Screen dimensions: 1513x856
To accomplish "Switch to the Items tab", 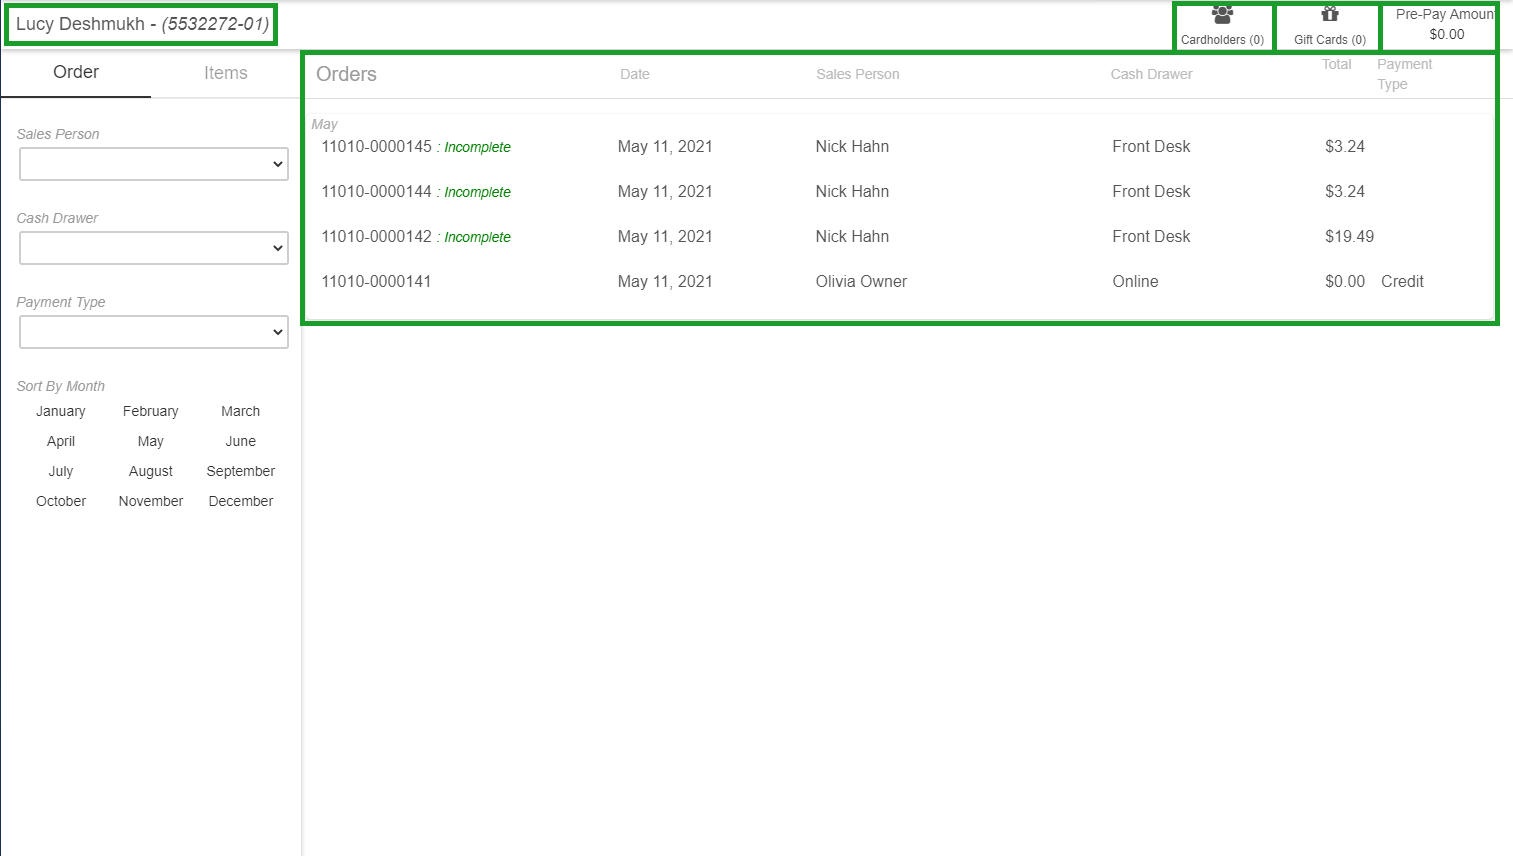I will click(226, 73).
